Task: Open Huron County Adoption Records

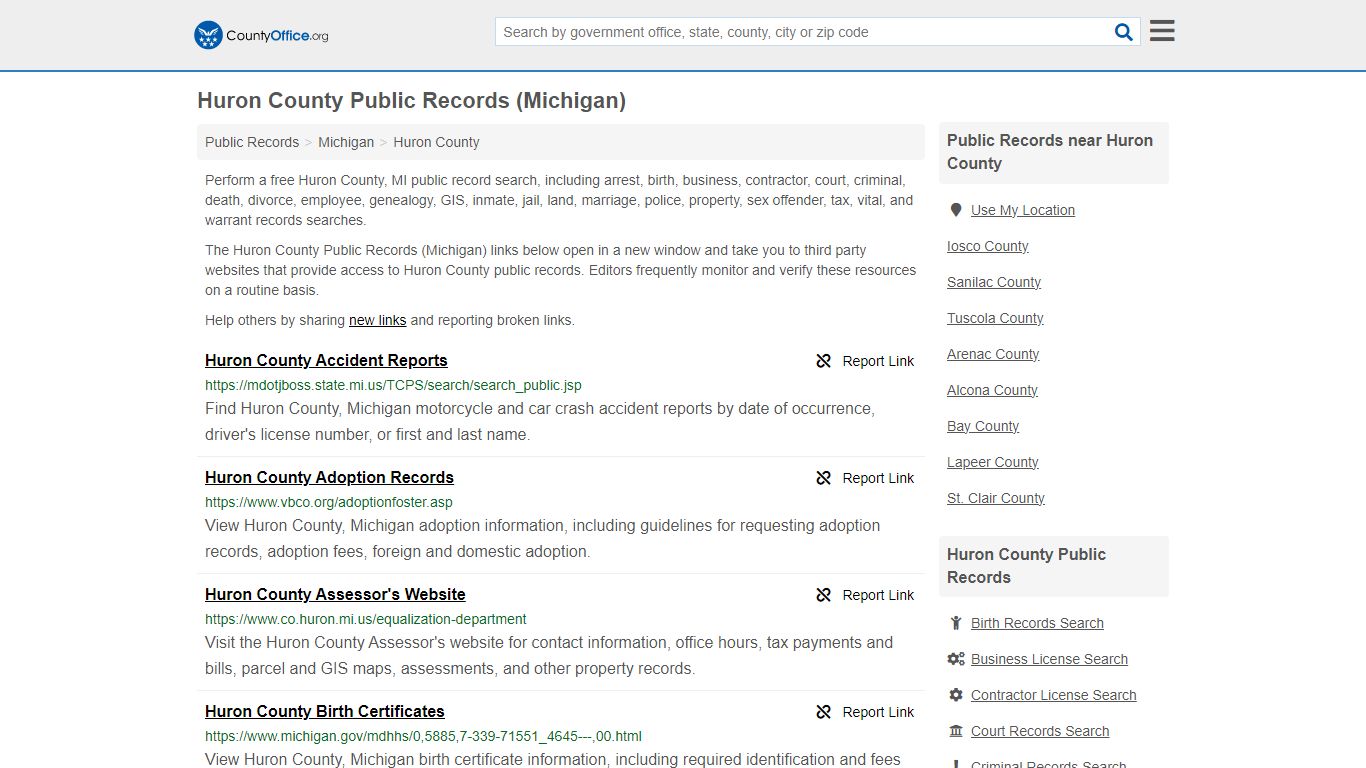Action: coord(329,478)
